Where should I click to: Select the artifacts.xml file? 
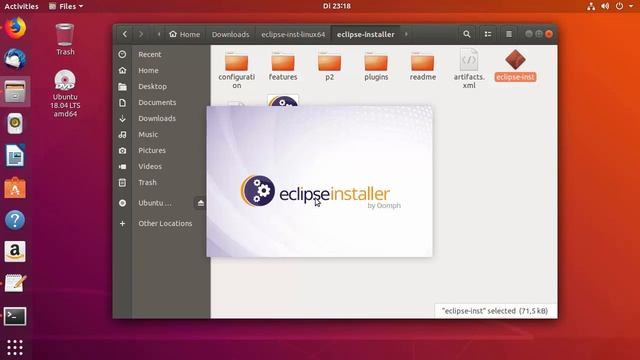469,69
